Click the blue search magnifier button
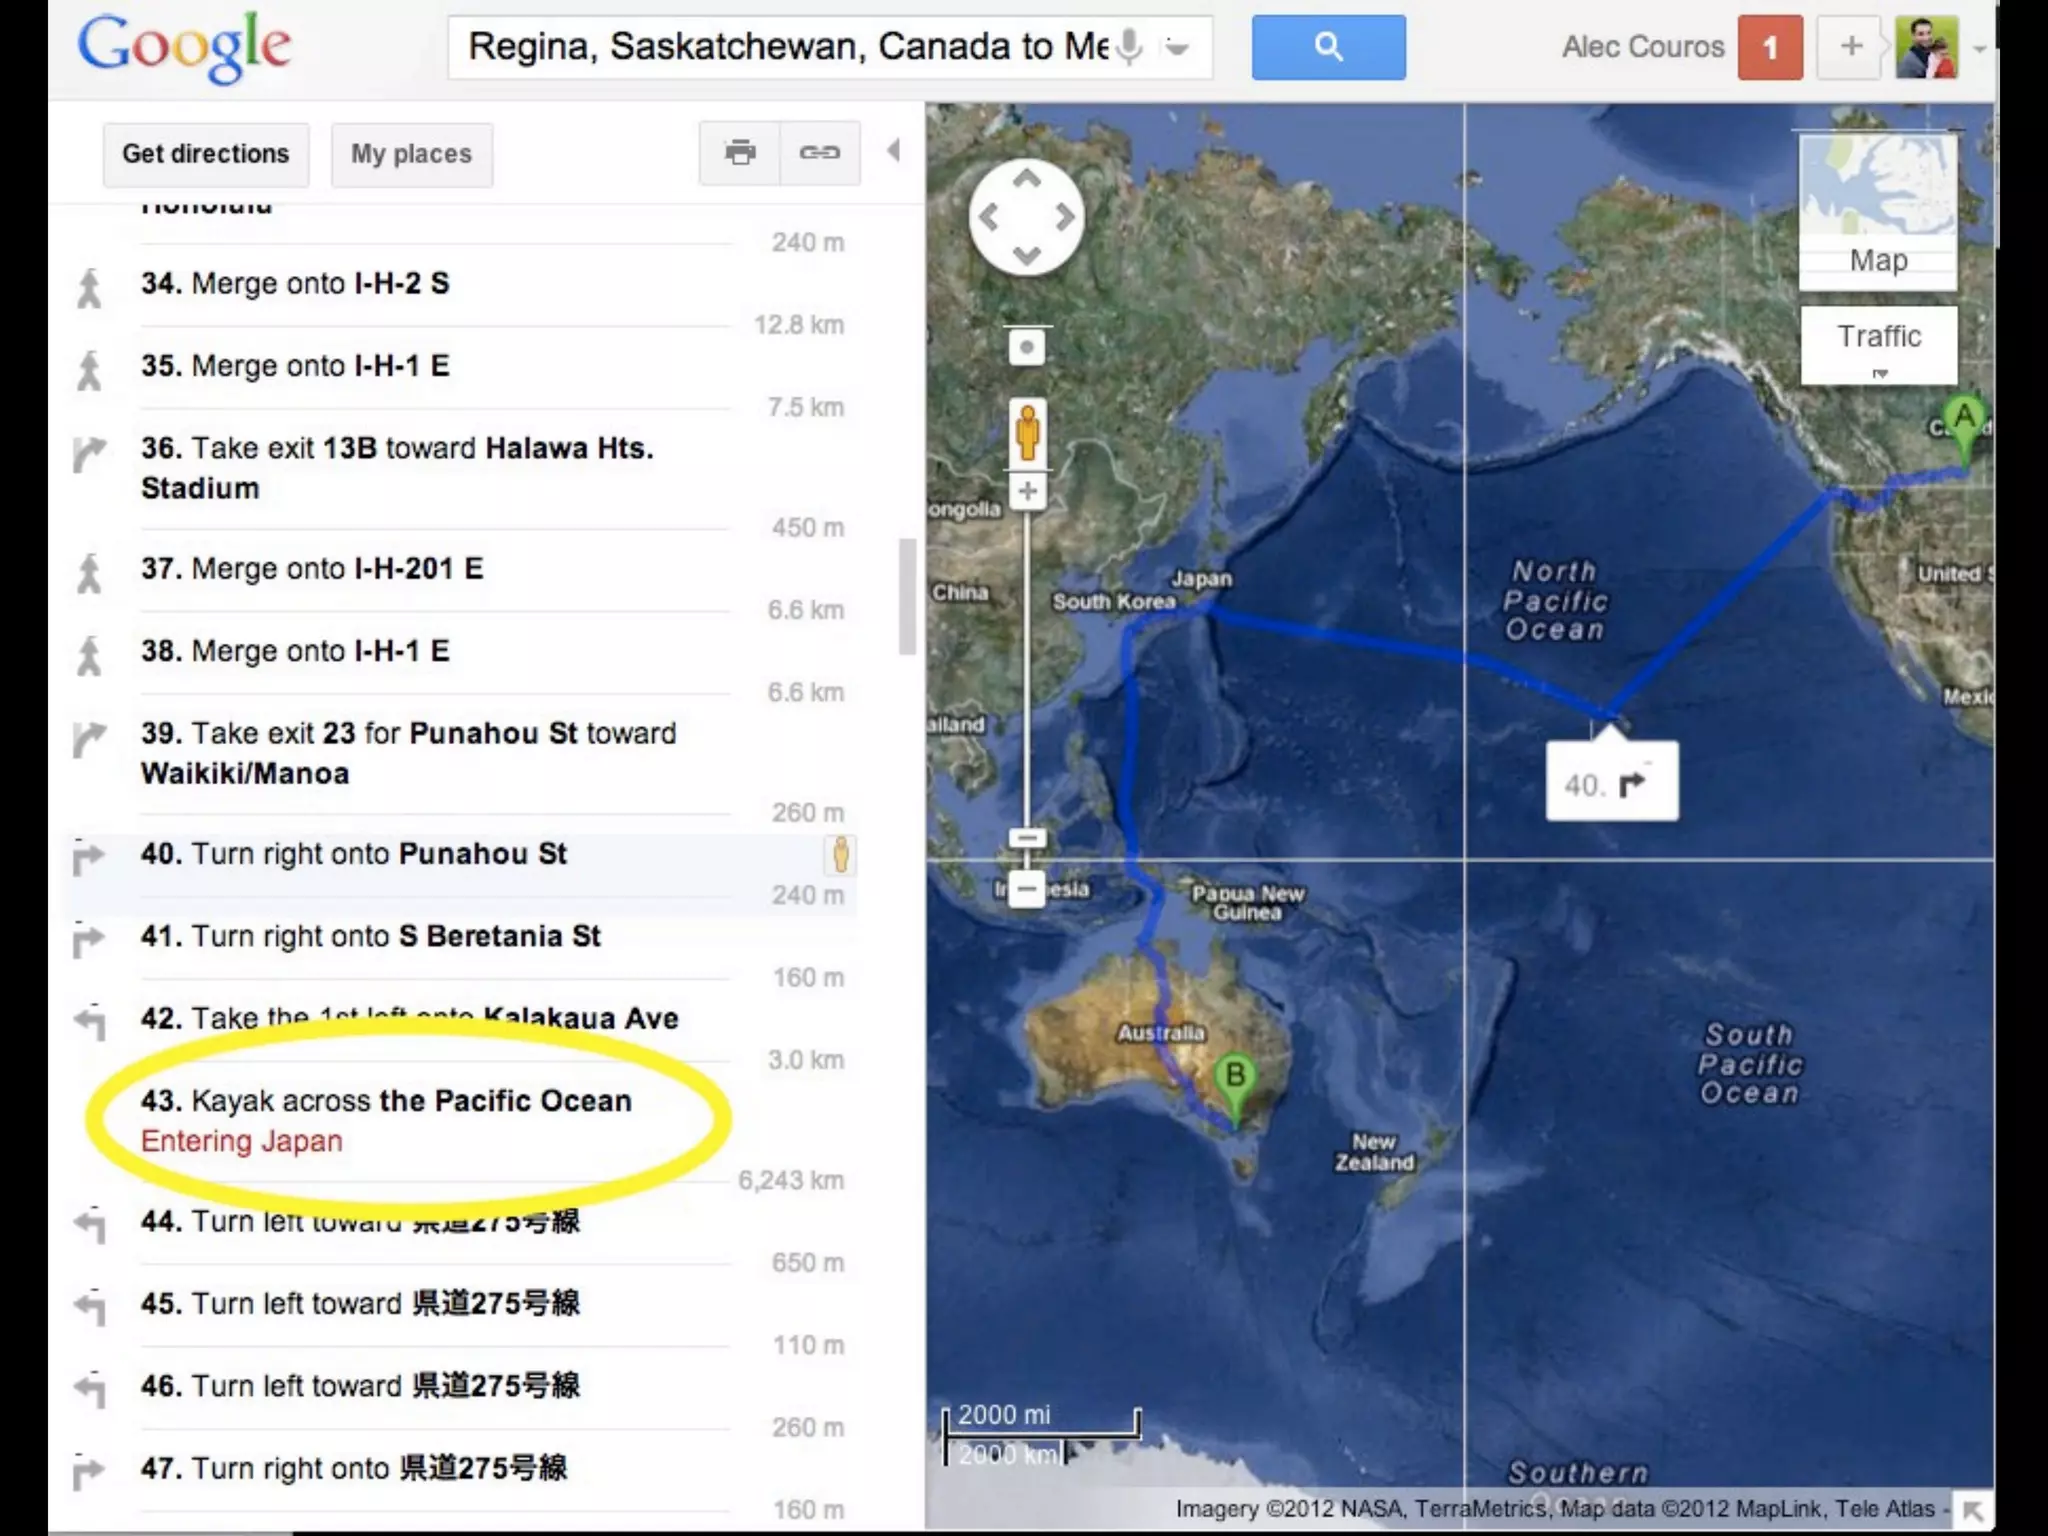Screen dimensions: 2048x1536 click(x=1327, y=47)
